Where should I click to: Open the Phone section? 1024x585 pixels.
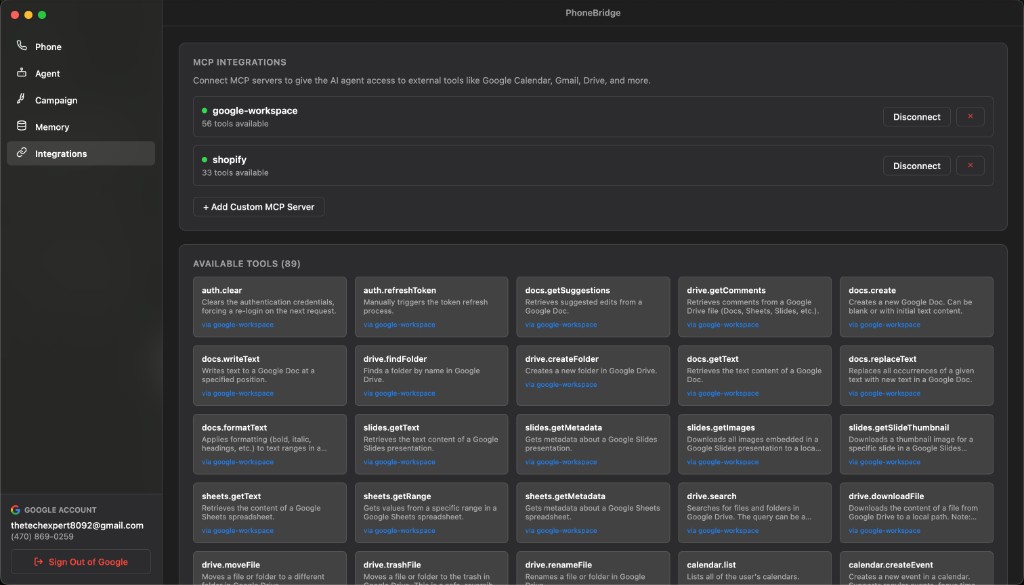(81, 46)
